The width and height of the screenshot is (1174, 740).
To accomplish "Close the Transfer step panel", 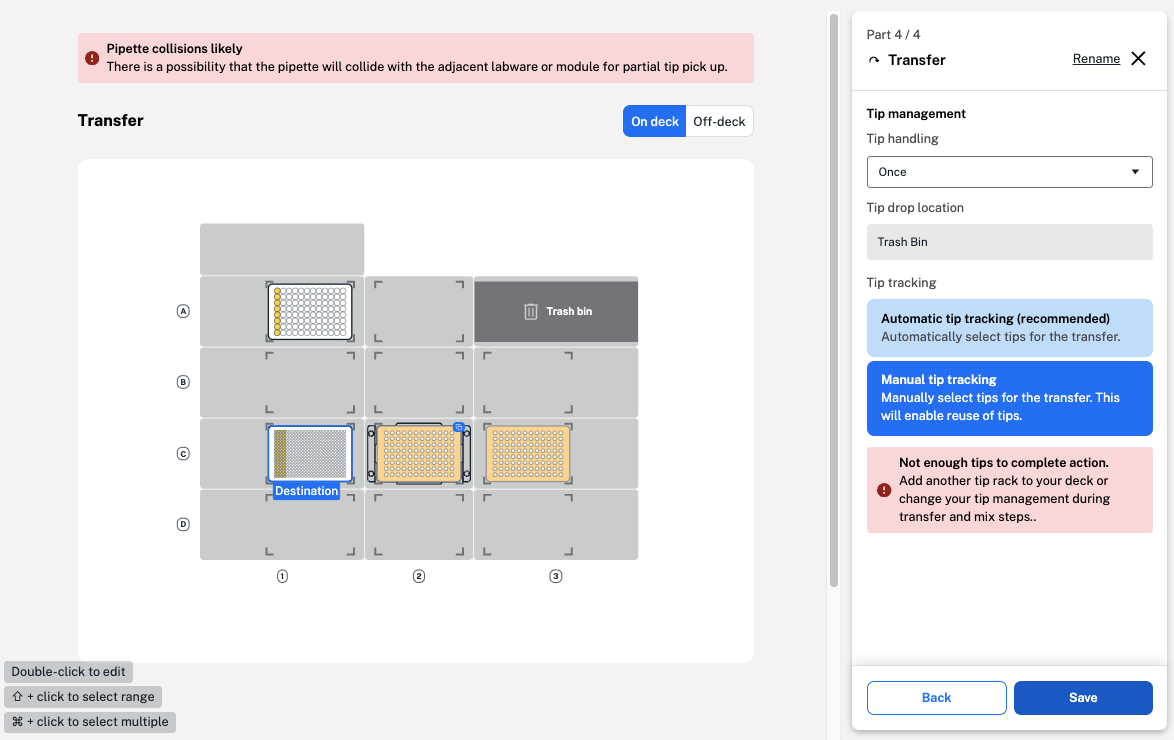I will [1138, 59].
